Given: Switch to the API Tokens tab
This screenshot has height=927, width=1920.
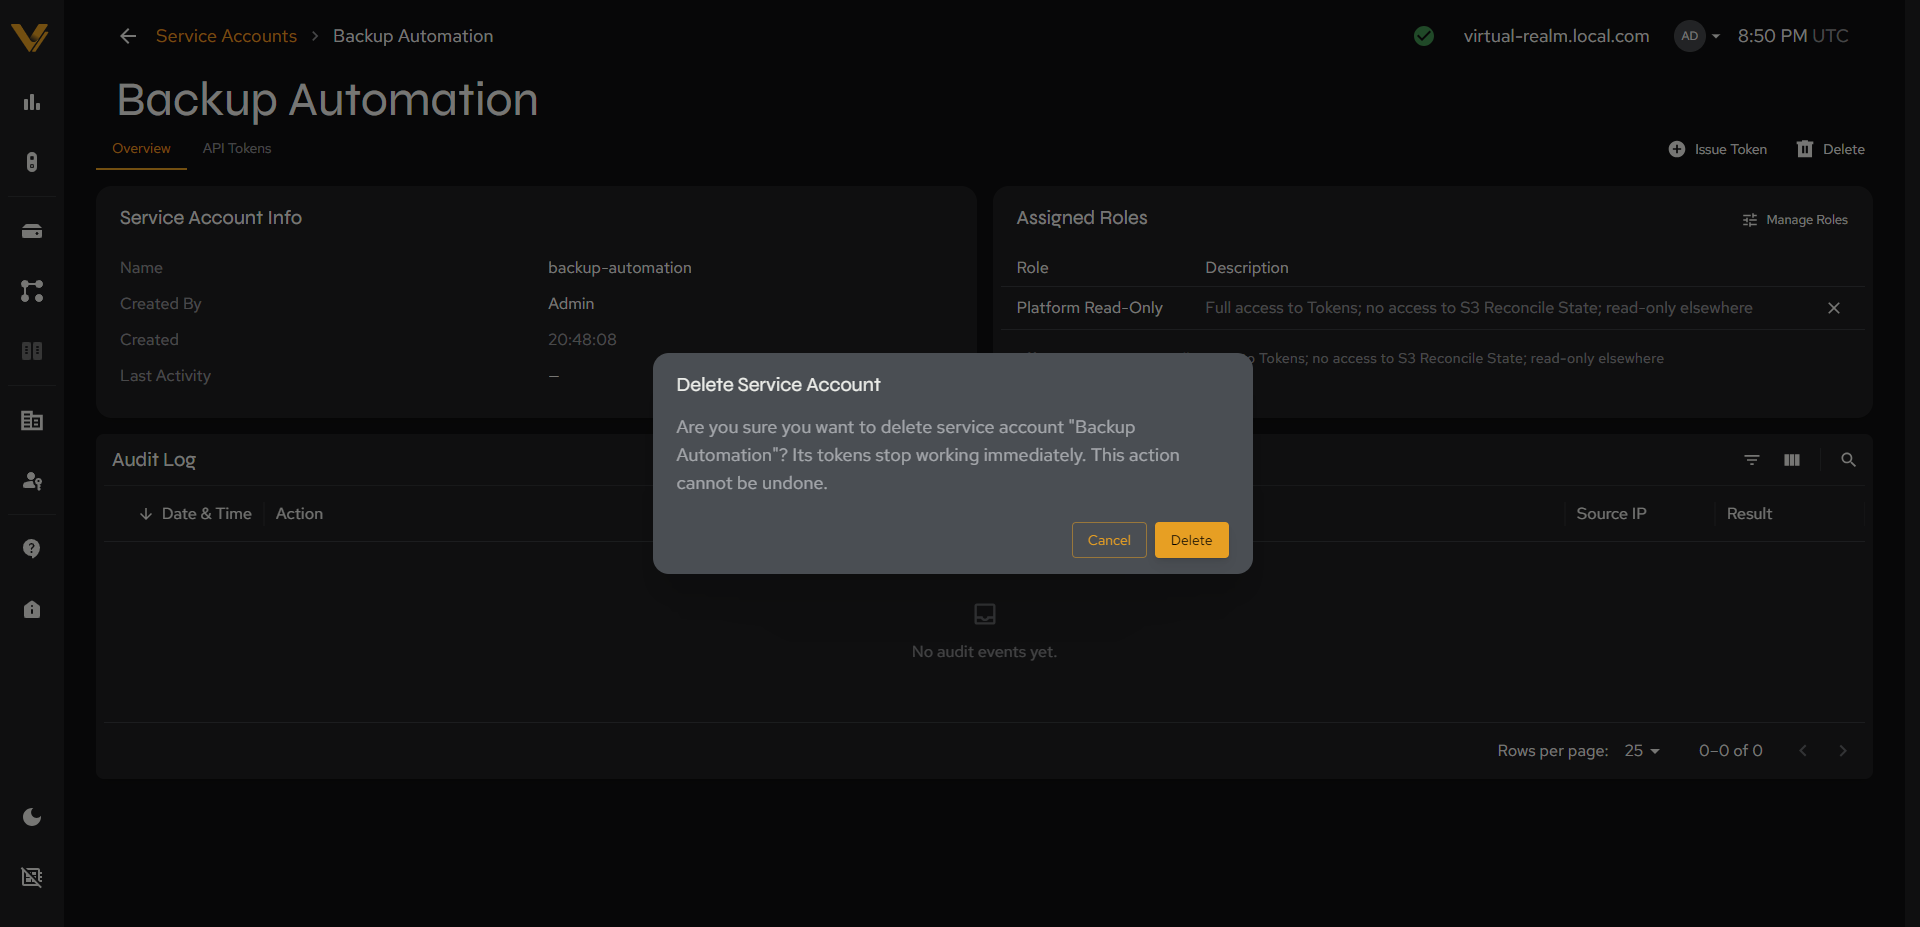Looking at the screenshot, I should click(x=237, y=148).
